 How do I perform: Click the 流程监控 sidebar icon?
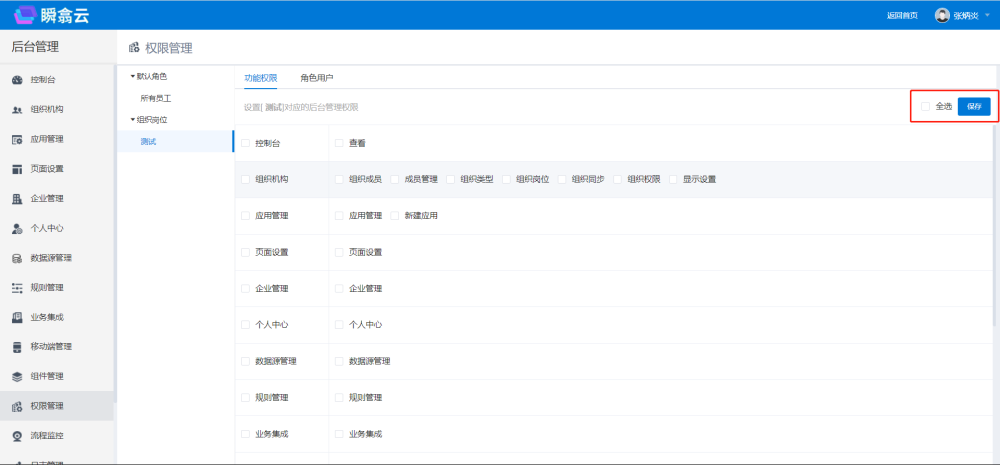click(17, 436)
